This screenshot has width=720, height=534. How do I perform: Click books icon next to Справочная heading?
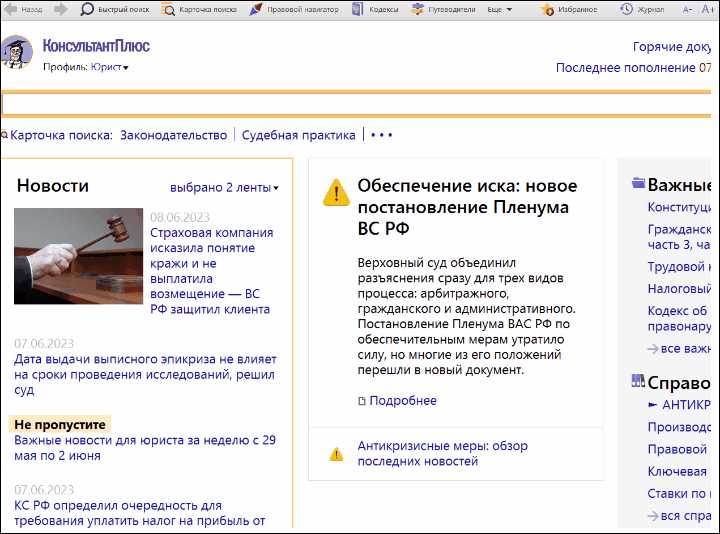pyautogui.click(x=638, y=381)
